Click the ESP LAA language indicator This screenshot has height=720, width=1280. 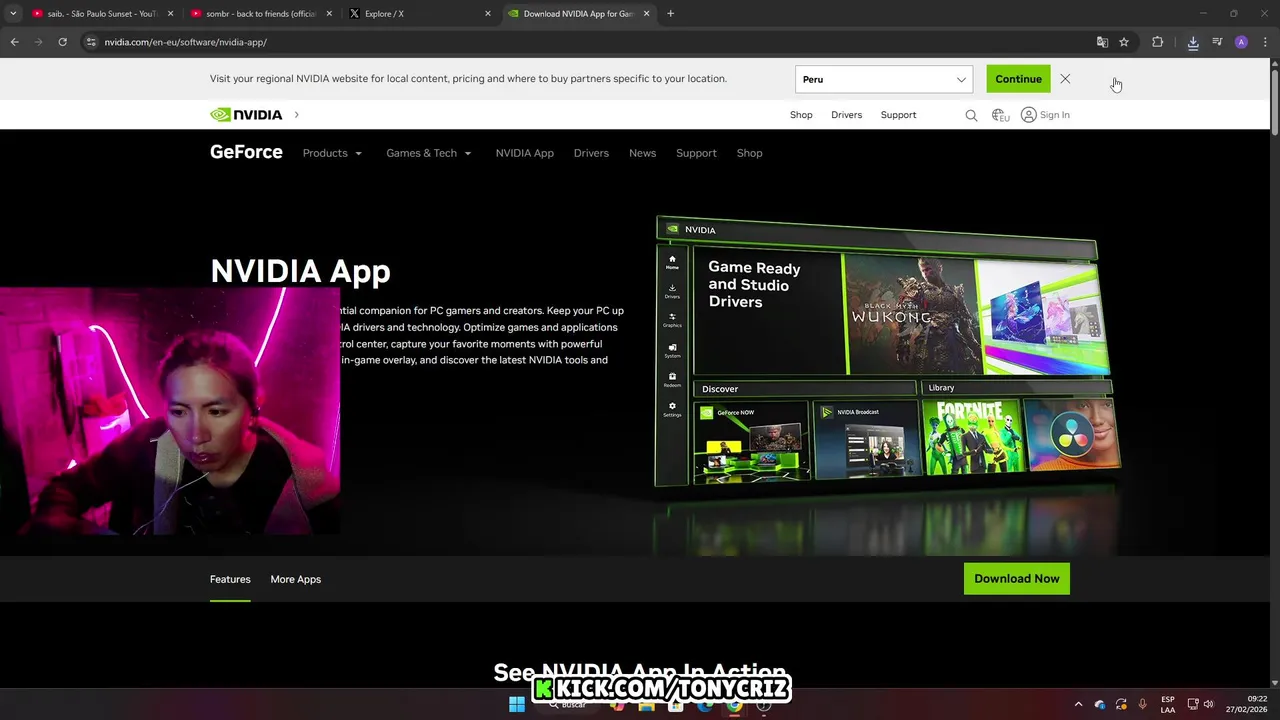1168,705
